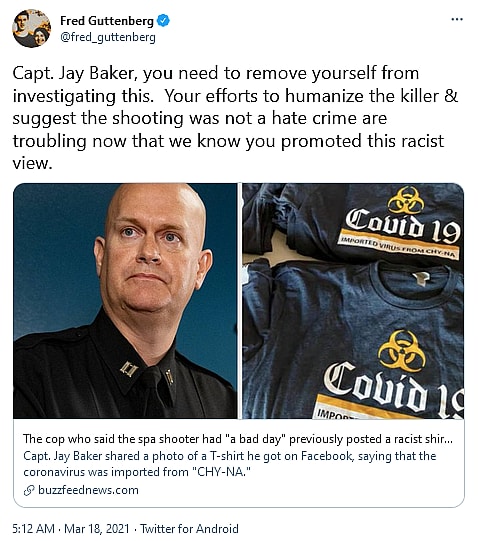
Task: Click the captain insignia pin on collar
Action: pos(129,369)
